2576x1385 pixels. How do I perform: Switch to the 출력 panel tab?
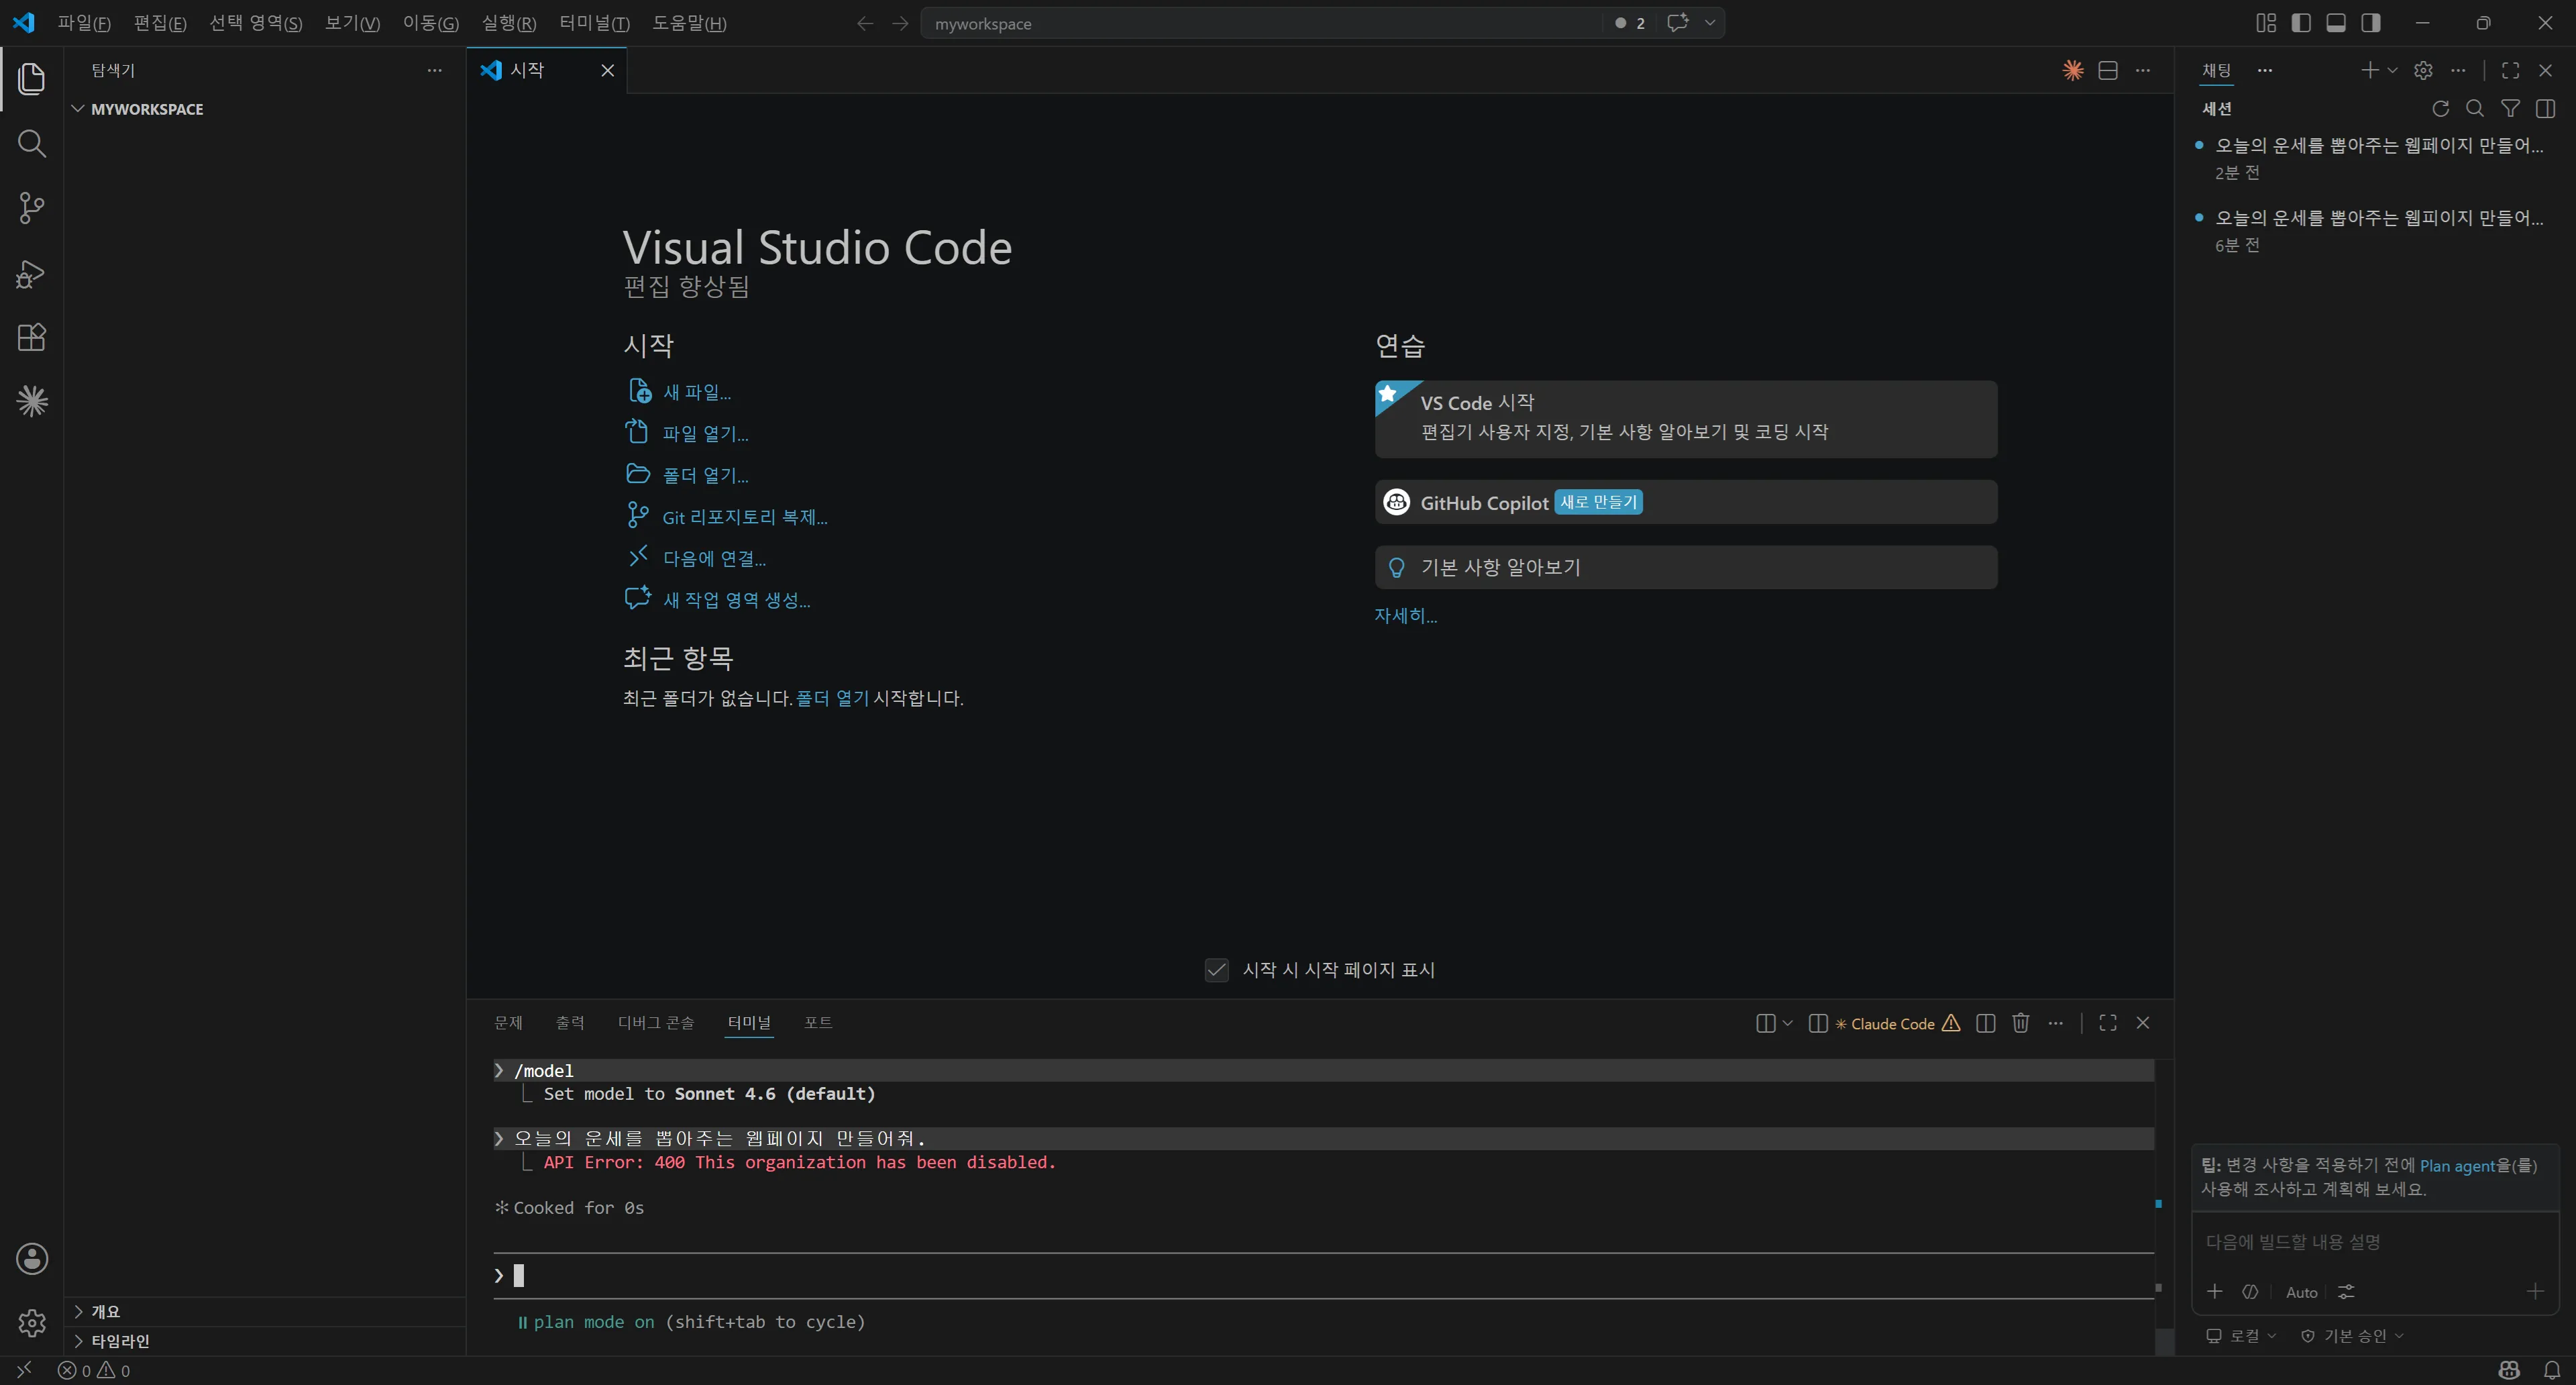(x=570, y=1022)
